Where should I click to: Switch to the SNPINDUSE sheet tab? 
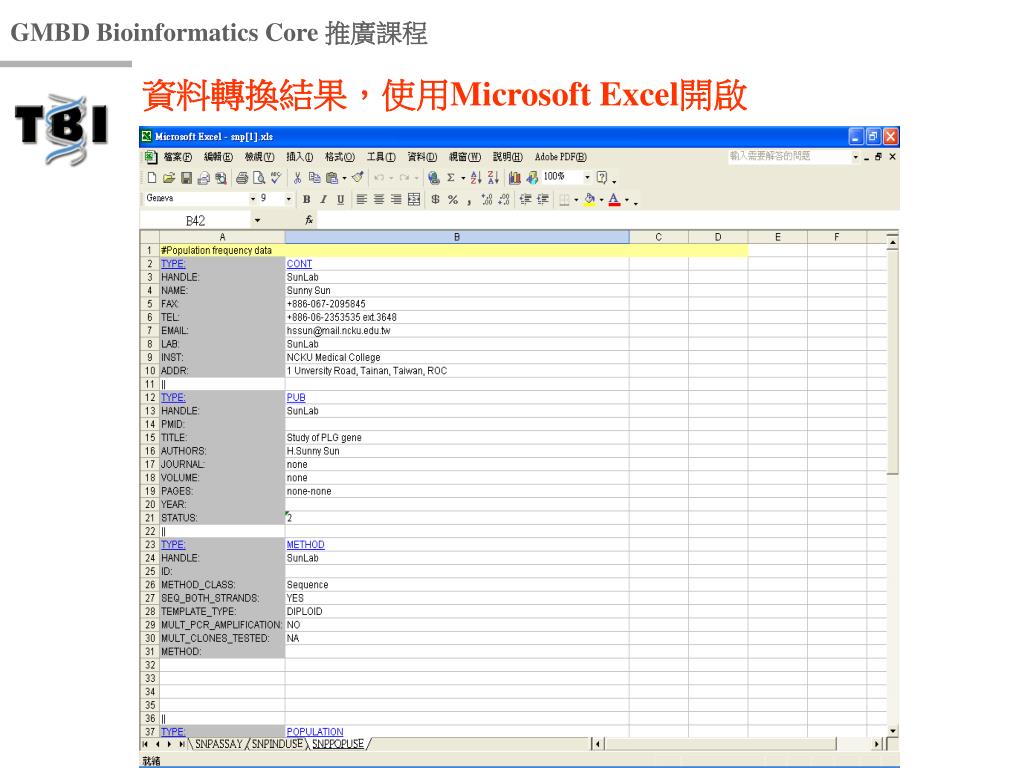[278, 744]
